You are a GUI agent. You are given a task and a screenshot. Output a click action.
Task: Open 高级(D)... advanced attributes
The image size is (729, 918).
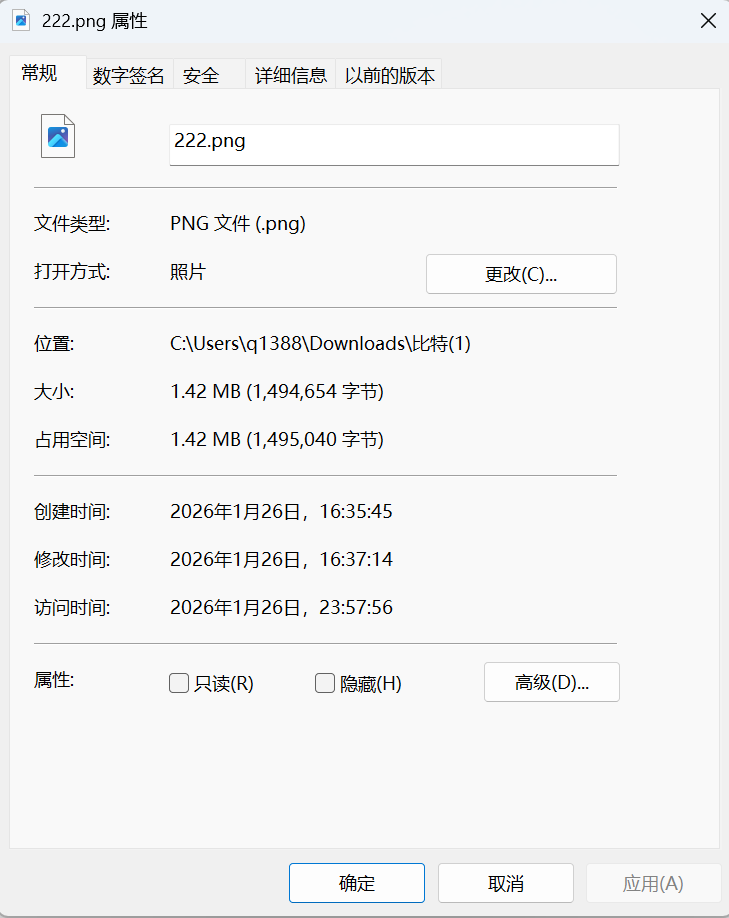(x=551, y=682)
